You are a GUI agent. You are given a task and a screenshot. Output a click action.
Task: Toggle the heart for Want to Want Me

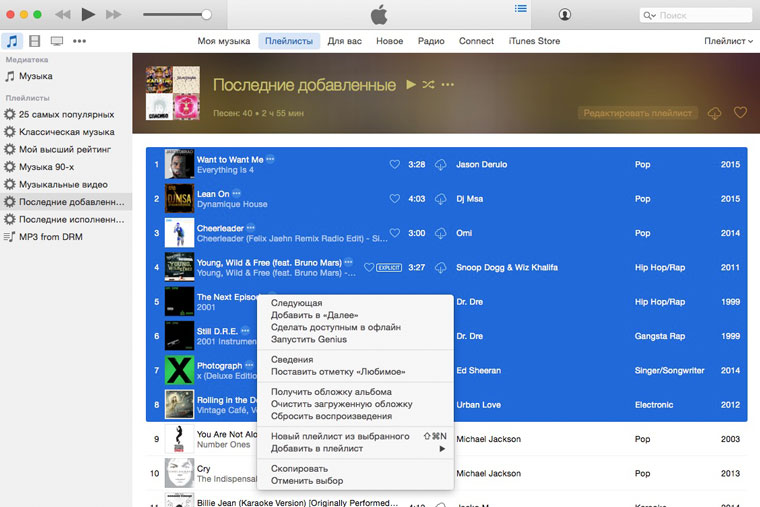(x=395, y=164)
